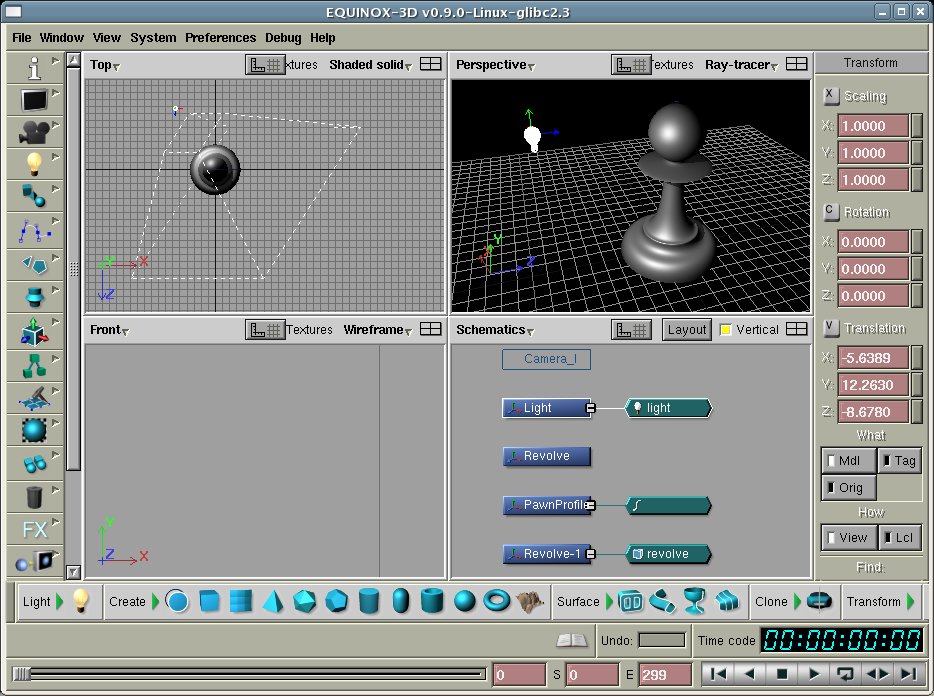Choose the light bulb tool in sidebar
934x696 pixels.
point(34,164)
